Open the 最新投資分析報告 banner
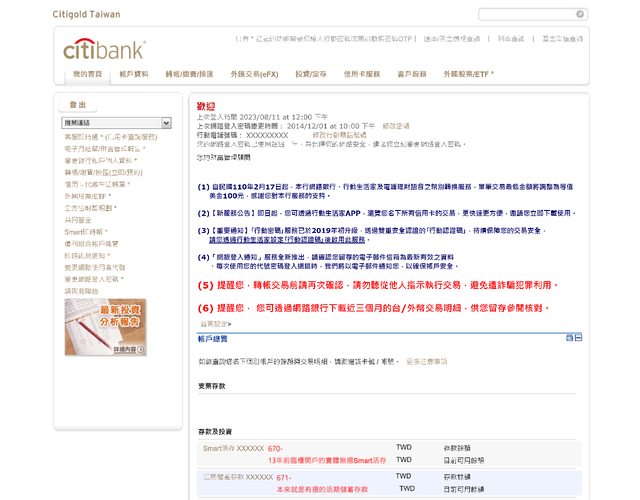The height and width of the screenshot is (500, 640). click(x=91, y=320)
